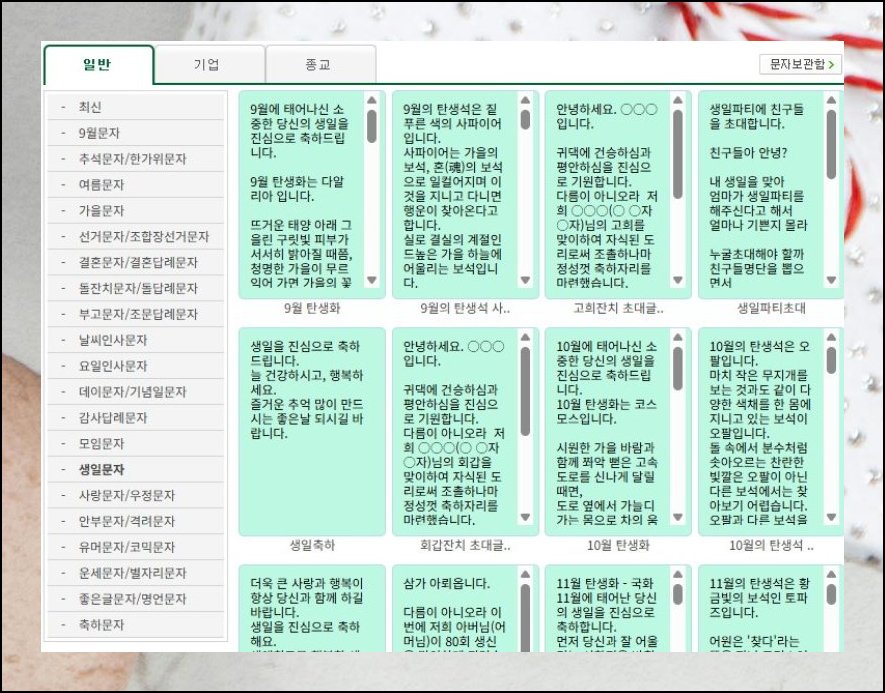Click scroll-up arrow on 11월의 탄생석 card
The height and width of the screenshot is (693, 885).
pyautogui.click(x=831, y=574)
